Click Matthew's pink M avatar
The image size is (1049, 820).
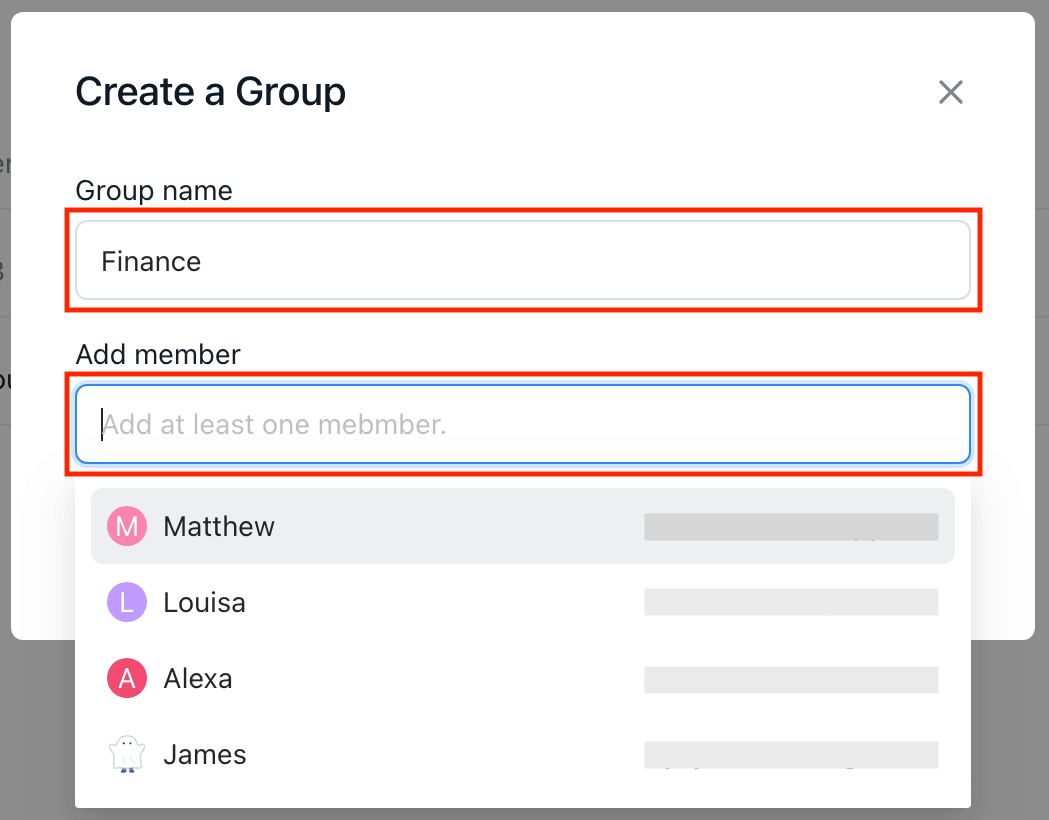127,526
